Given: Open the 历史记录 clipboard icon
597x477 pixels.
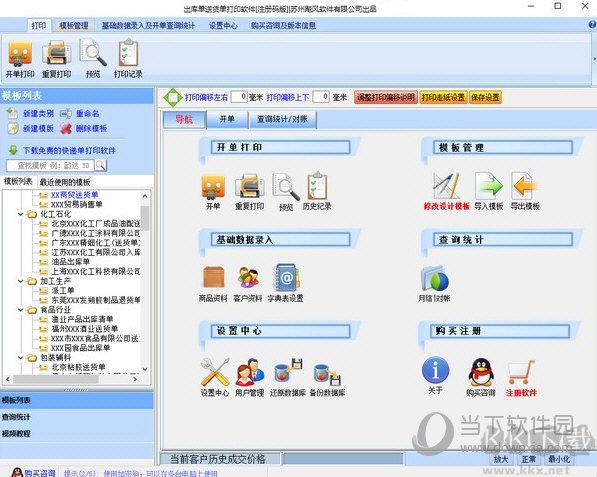Looking at the screenshot, I should click(x=318, y=186).
